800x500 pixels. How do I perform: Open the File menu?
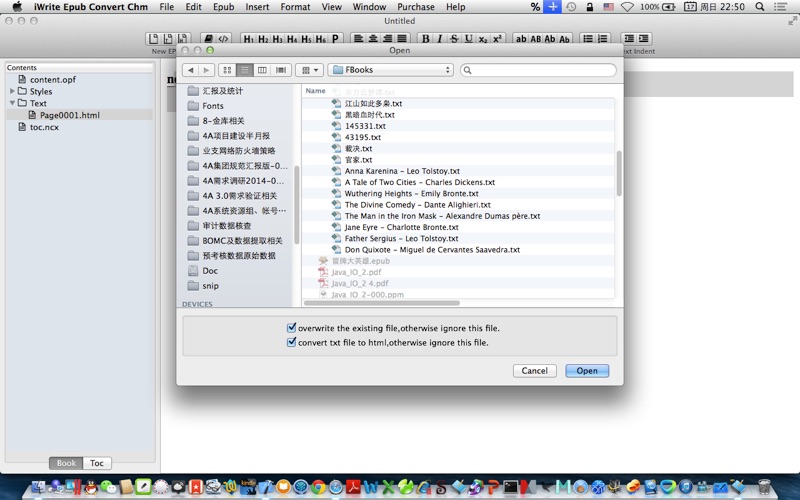click(167, 7)
